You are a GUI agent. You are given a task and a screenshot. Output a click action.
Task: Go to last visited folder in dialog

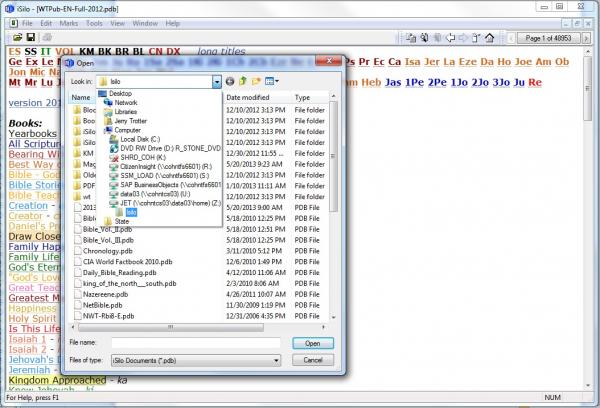(x=229, y=80)
